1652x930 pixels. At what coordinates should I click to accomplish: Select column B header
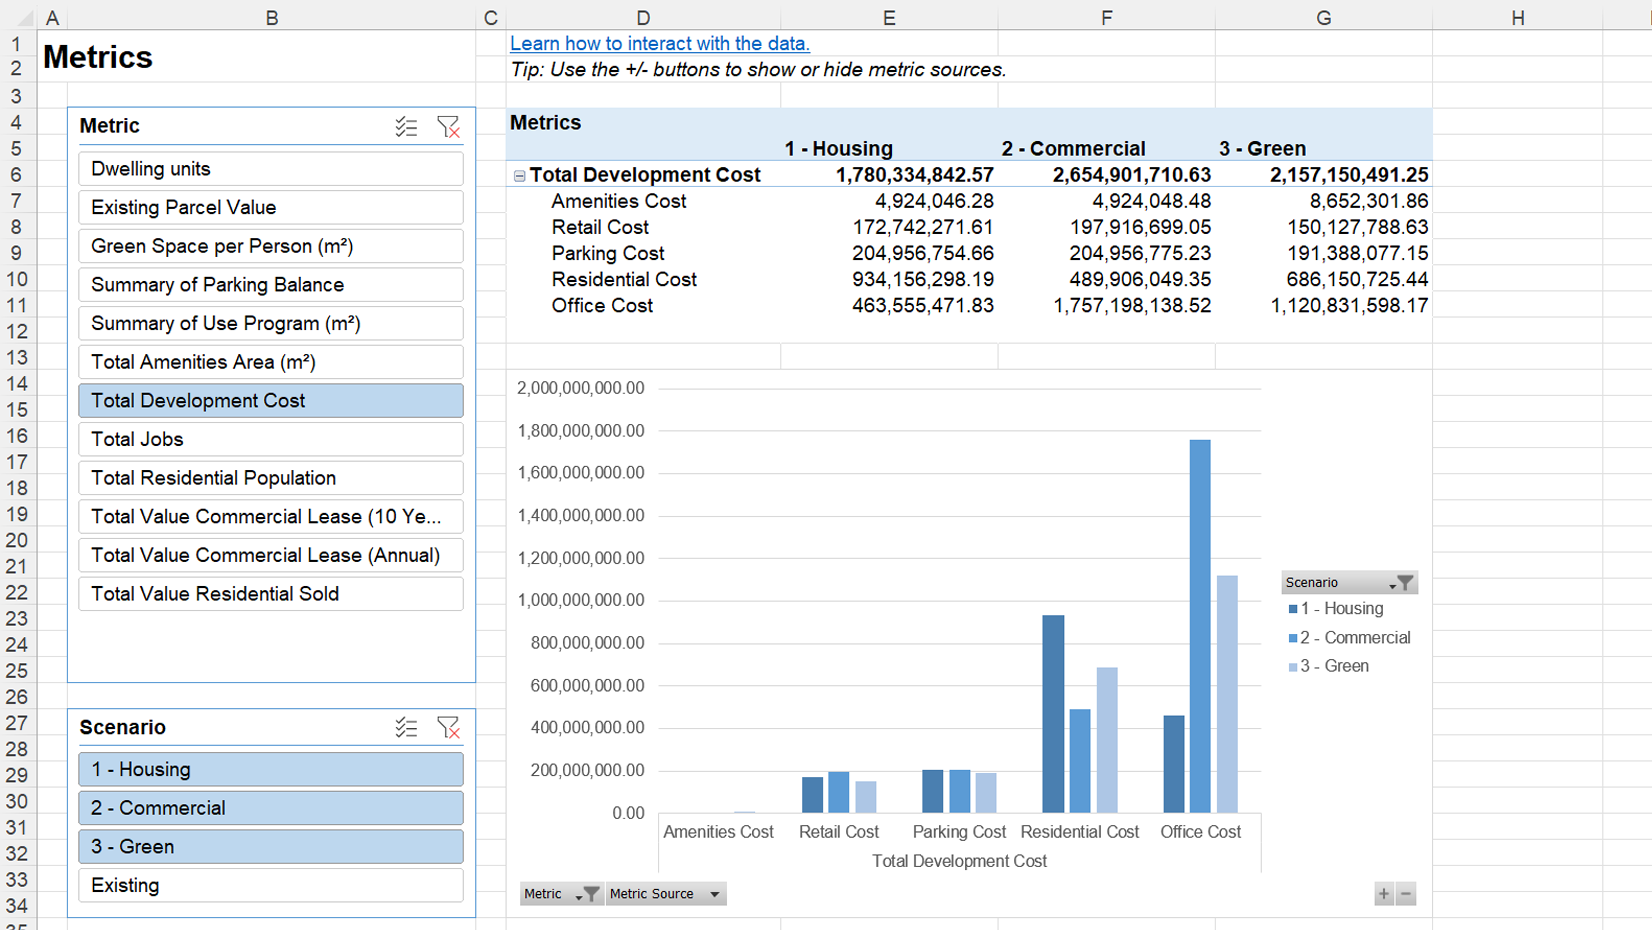click(x=271, y=17)
